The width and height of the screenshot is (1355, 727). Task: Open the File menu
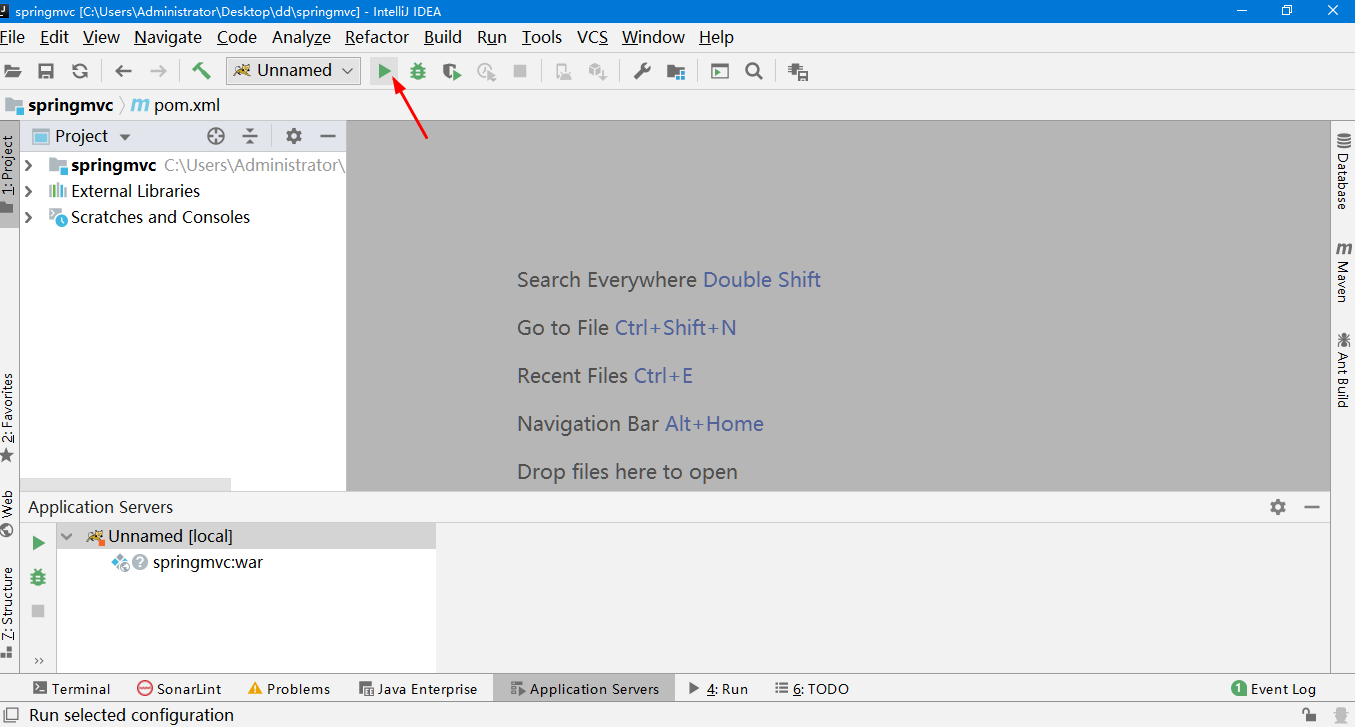point(13,37)
